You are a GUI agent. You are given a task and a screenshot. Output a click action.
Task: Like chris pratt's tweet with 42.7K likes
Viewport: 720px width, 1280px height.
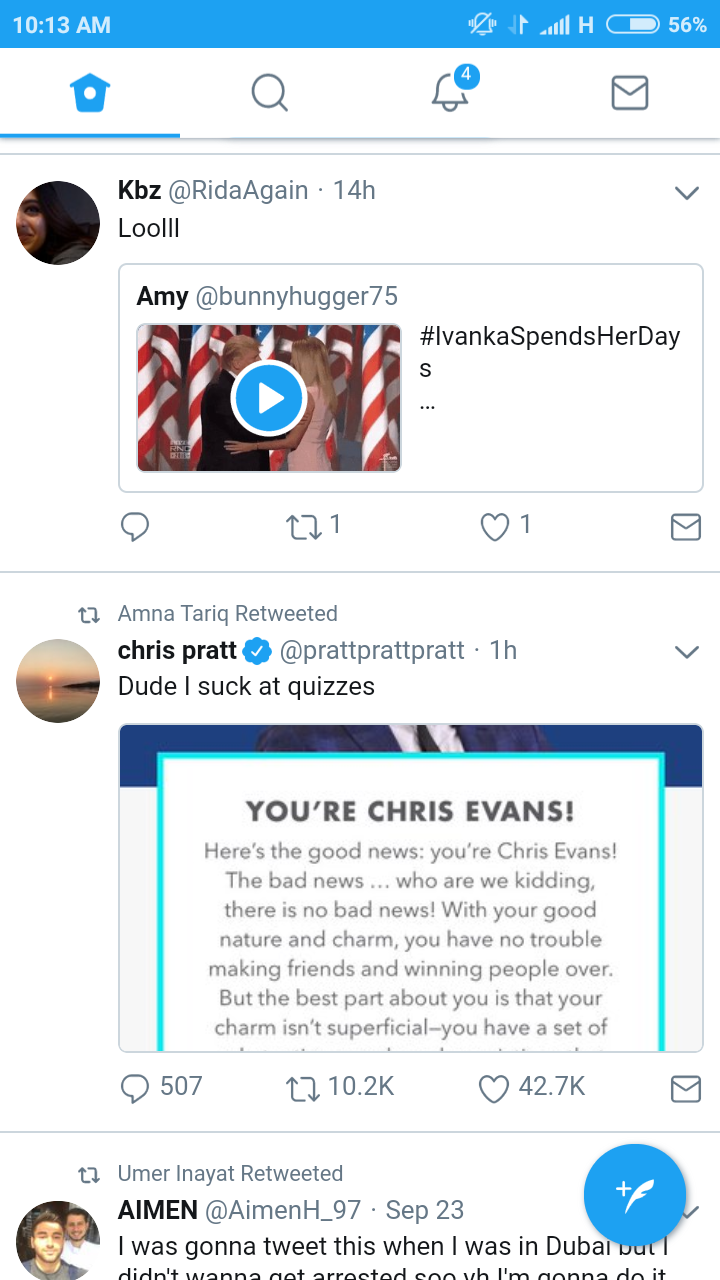[x=495, y=1088]
